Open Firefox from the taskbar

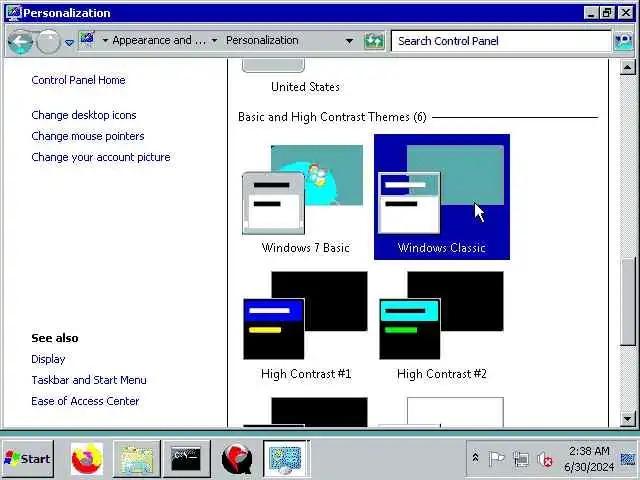click(87, 459)
